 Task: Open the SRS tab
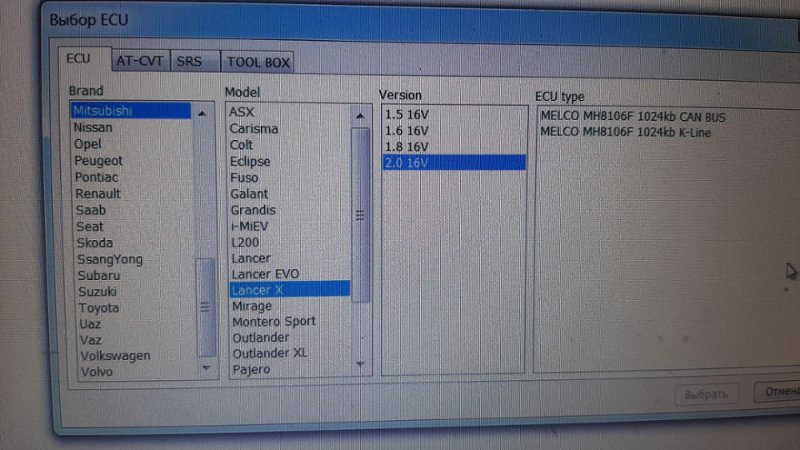coord(195,62)
